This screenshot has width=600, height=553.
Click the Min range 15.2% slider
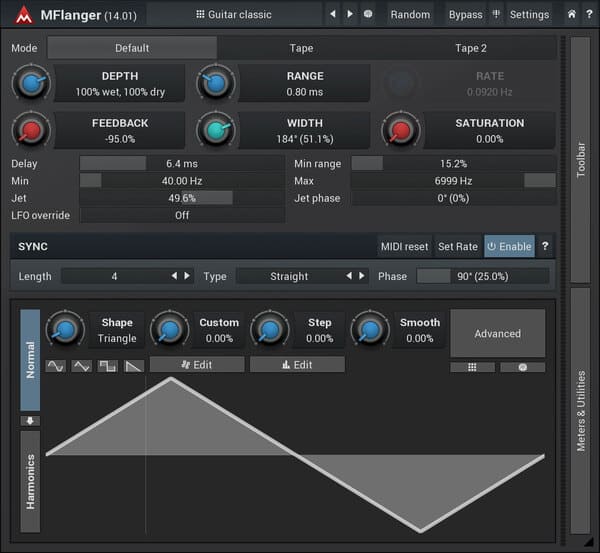[453, 163]
